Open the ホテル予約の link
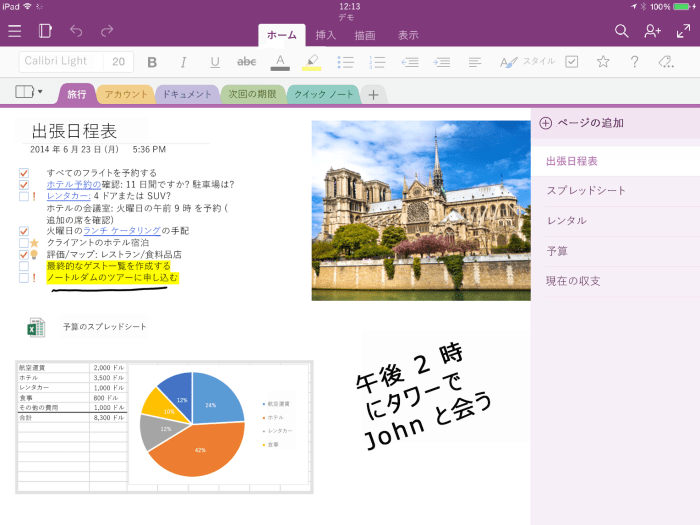 coord(74,184)
